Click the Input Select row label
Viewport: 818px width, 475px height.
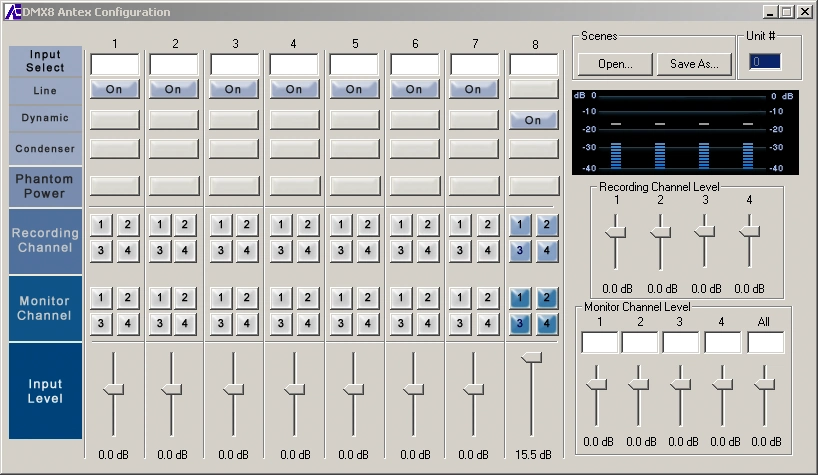click(x=45, y=61)
